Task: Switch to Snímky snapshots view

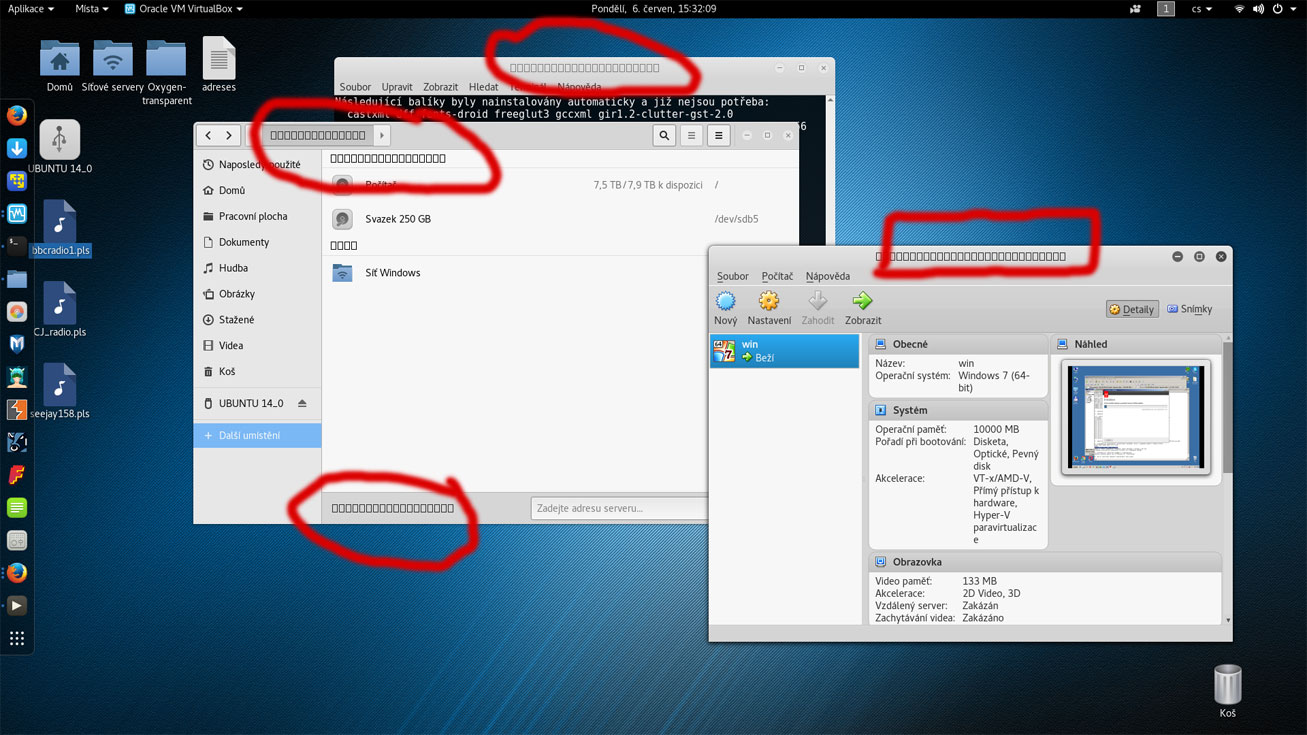Action: (1190, 310)
